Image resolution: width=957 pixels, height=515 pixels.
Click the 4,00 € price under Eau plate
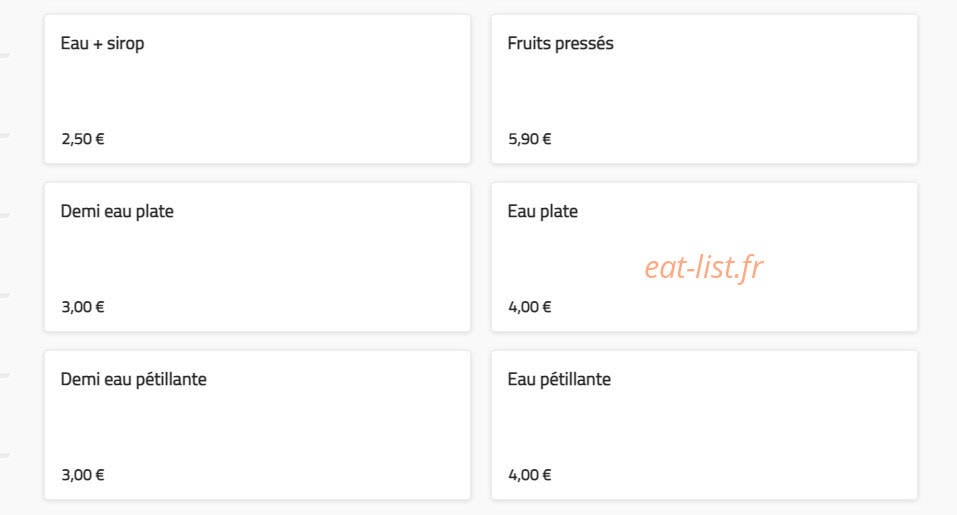point(530,307)
